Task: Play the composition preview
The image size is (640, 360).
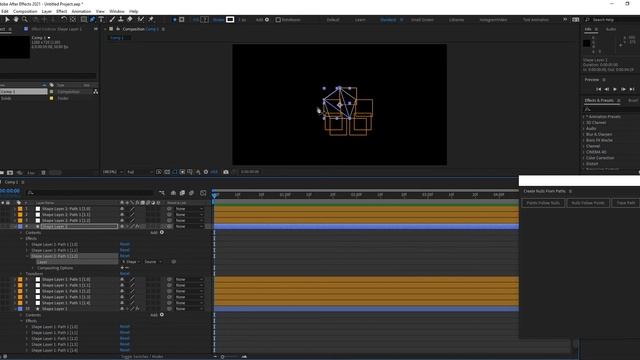Action: 615,89
